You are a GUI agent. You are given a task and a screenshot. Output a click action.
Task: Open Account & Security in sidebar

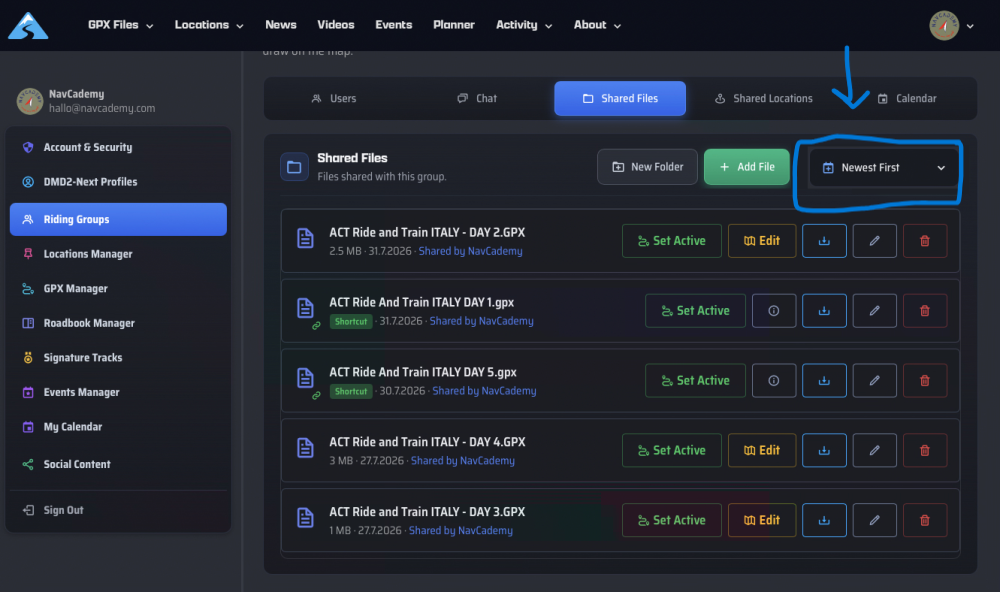pos(118,147)
